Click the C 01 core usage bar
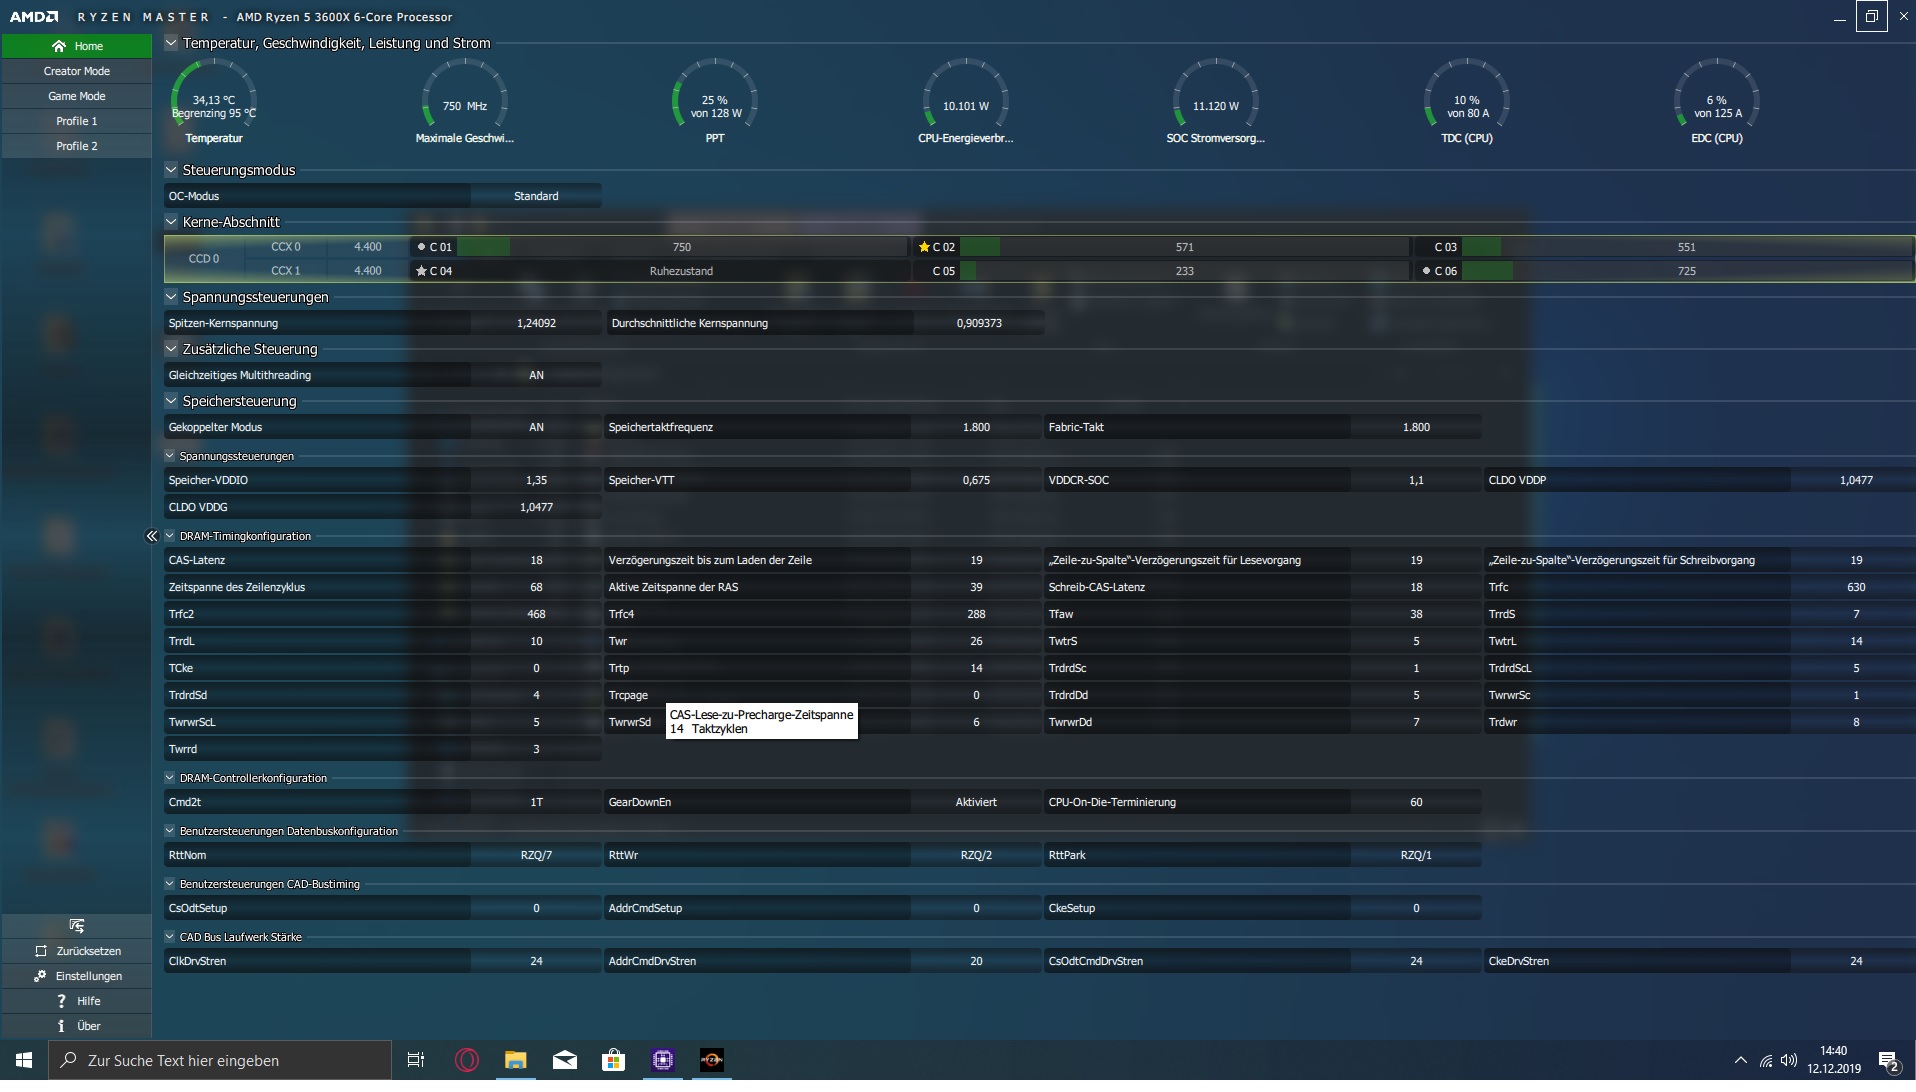Viewport: 1916px width, 1092px height. coord(681,247)
